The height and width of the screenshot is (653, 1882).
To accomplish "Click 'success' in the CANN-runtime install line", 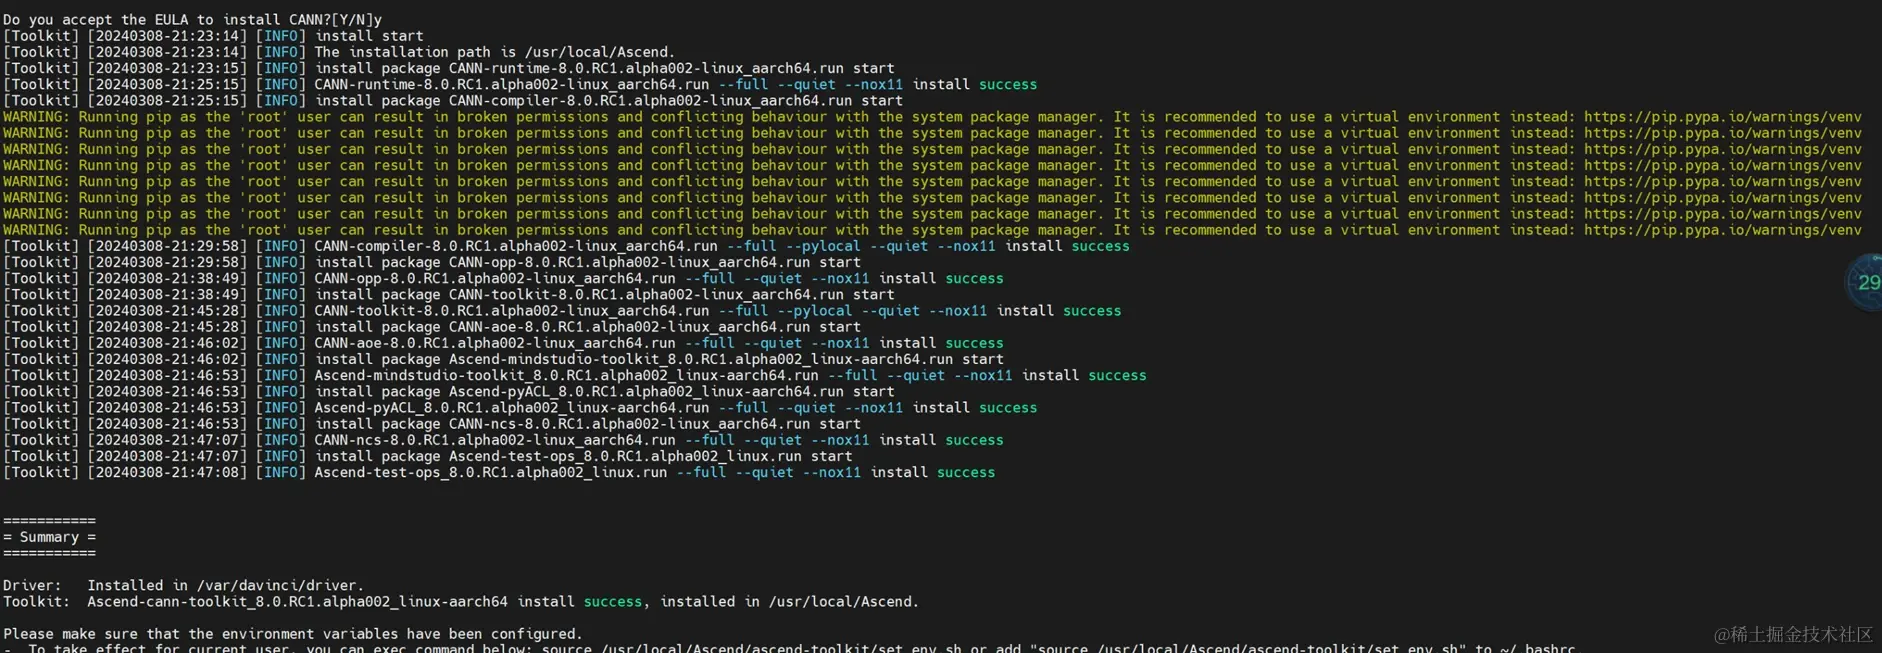I will tap(1008, 84).
